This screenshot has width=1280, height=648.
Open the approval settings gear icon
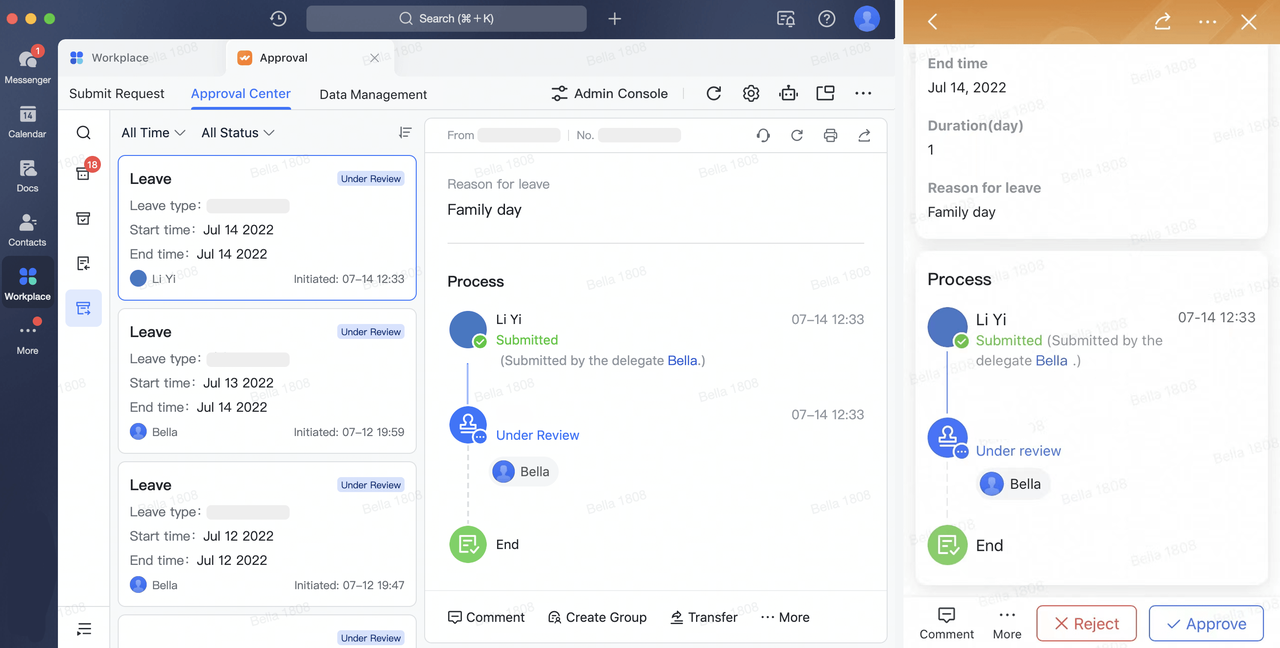coord(751,93)
